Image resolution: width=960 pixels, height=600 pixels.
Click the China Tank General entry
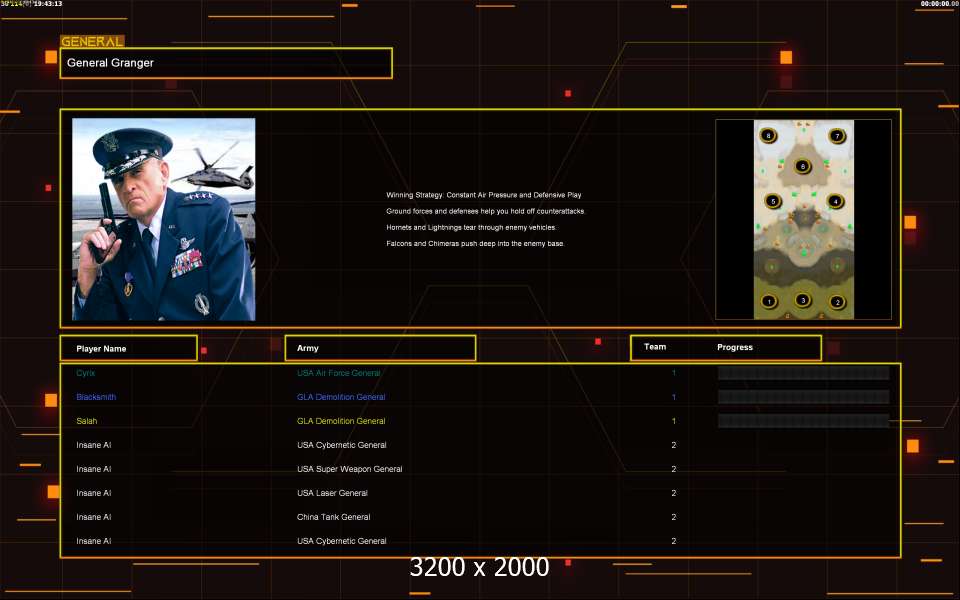333,517
